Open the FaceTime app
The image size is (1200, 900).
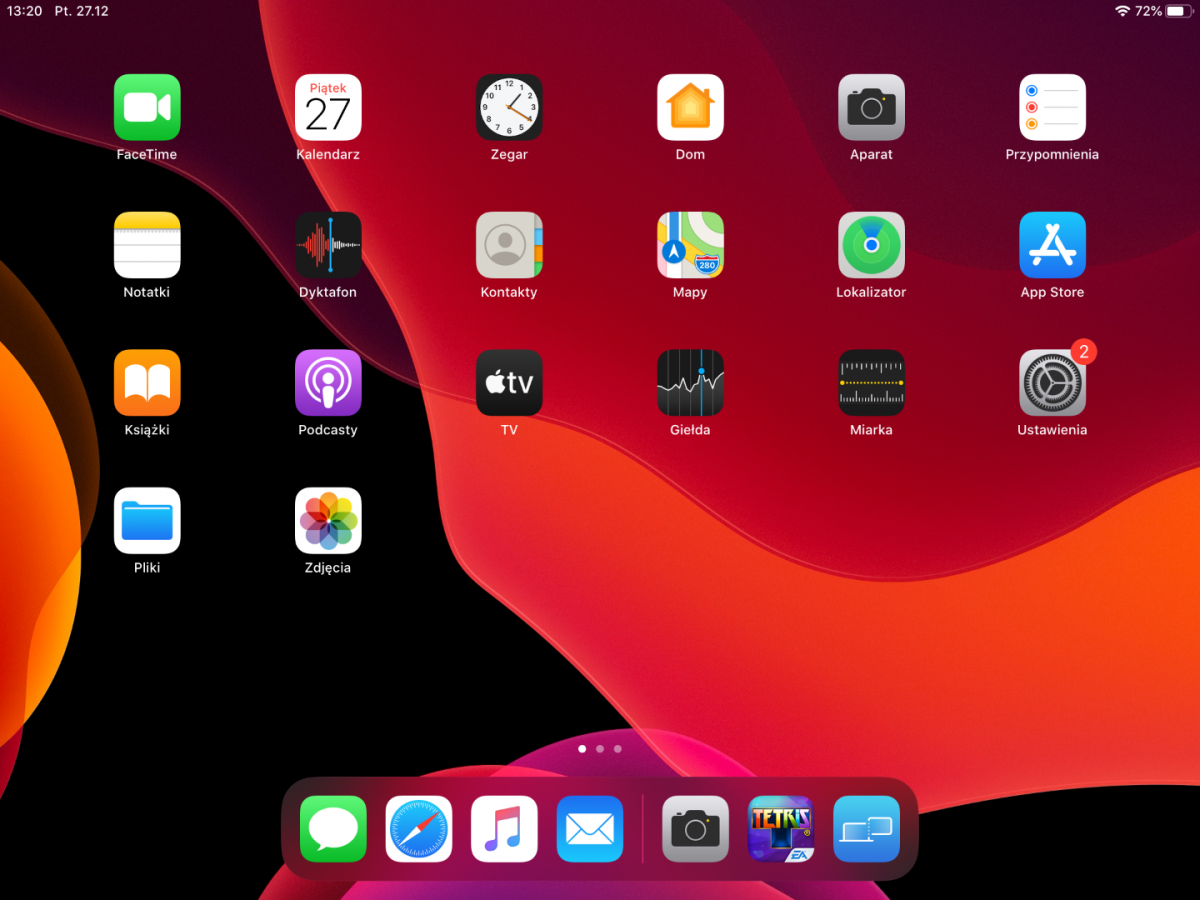pyautogui.click(x=147, y=107)
